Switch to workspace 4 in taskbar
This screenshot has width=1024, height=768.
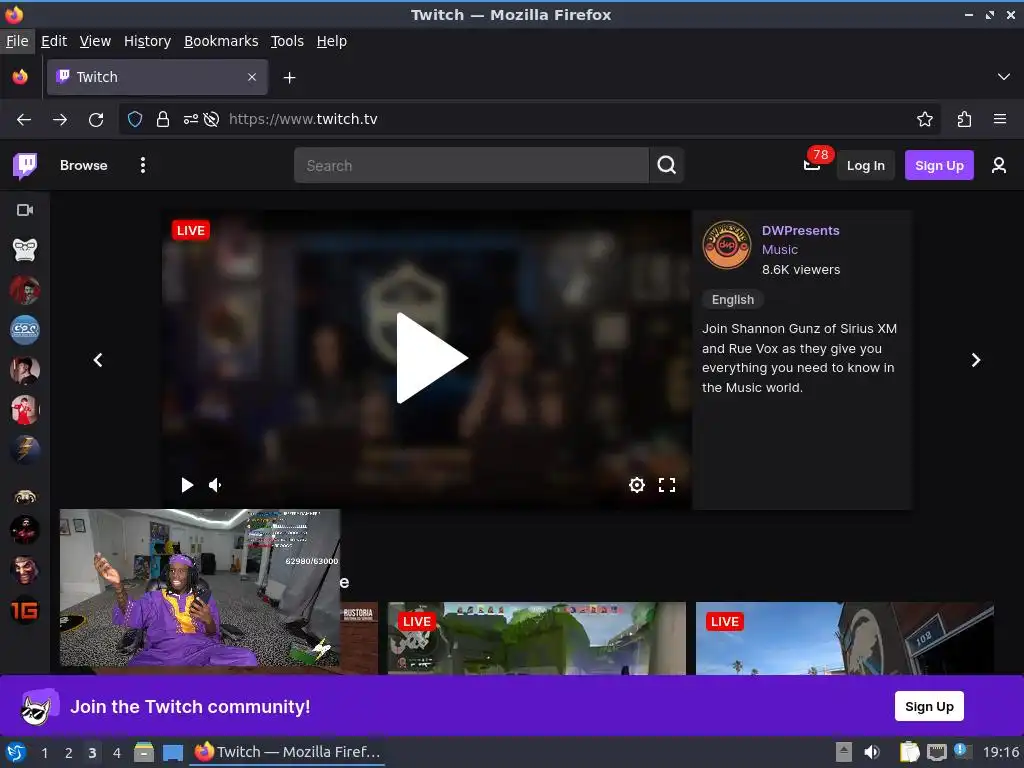click(x=116, y=753)
